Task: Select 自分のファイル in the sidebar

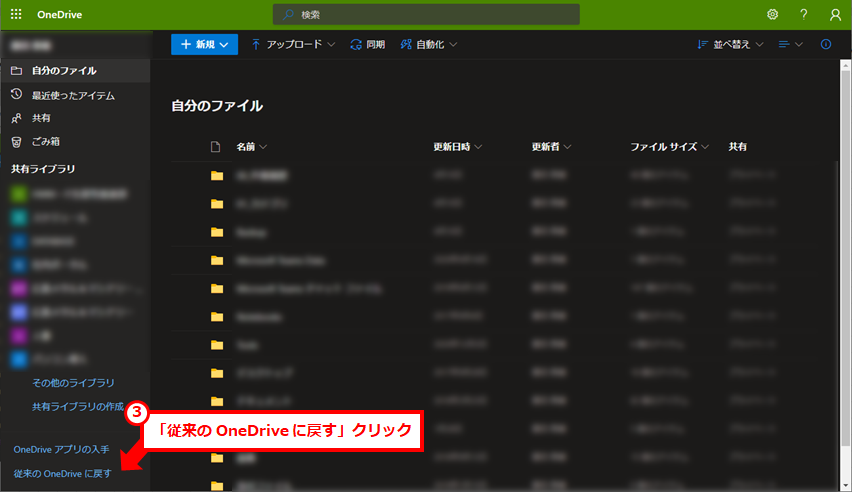Action: point(76,71)
